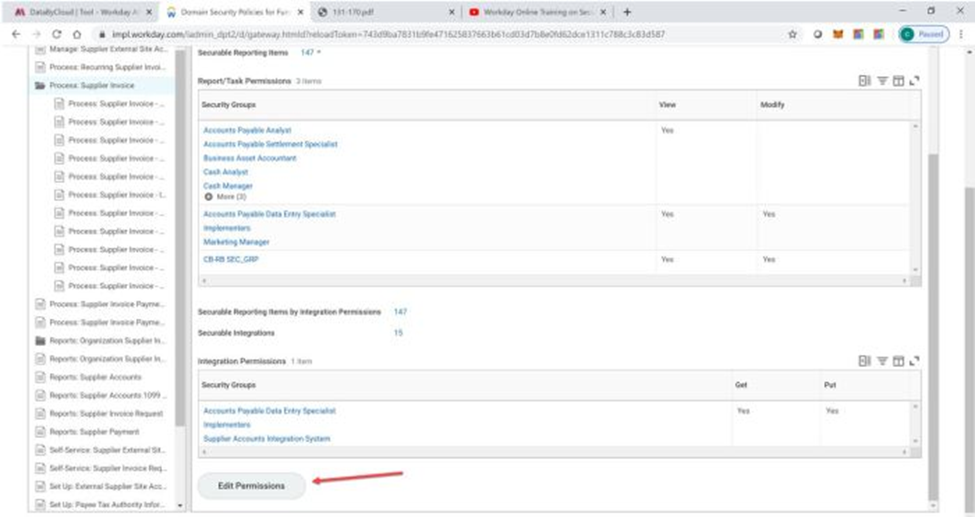Image resolution: width=975 pixels, height=517 pixels.
Task: Change column layout of Integration Permissions table
Action: pyautogui.click(x=897, y=360)
